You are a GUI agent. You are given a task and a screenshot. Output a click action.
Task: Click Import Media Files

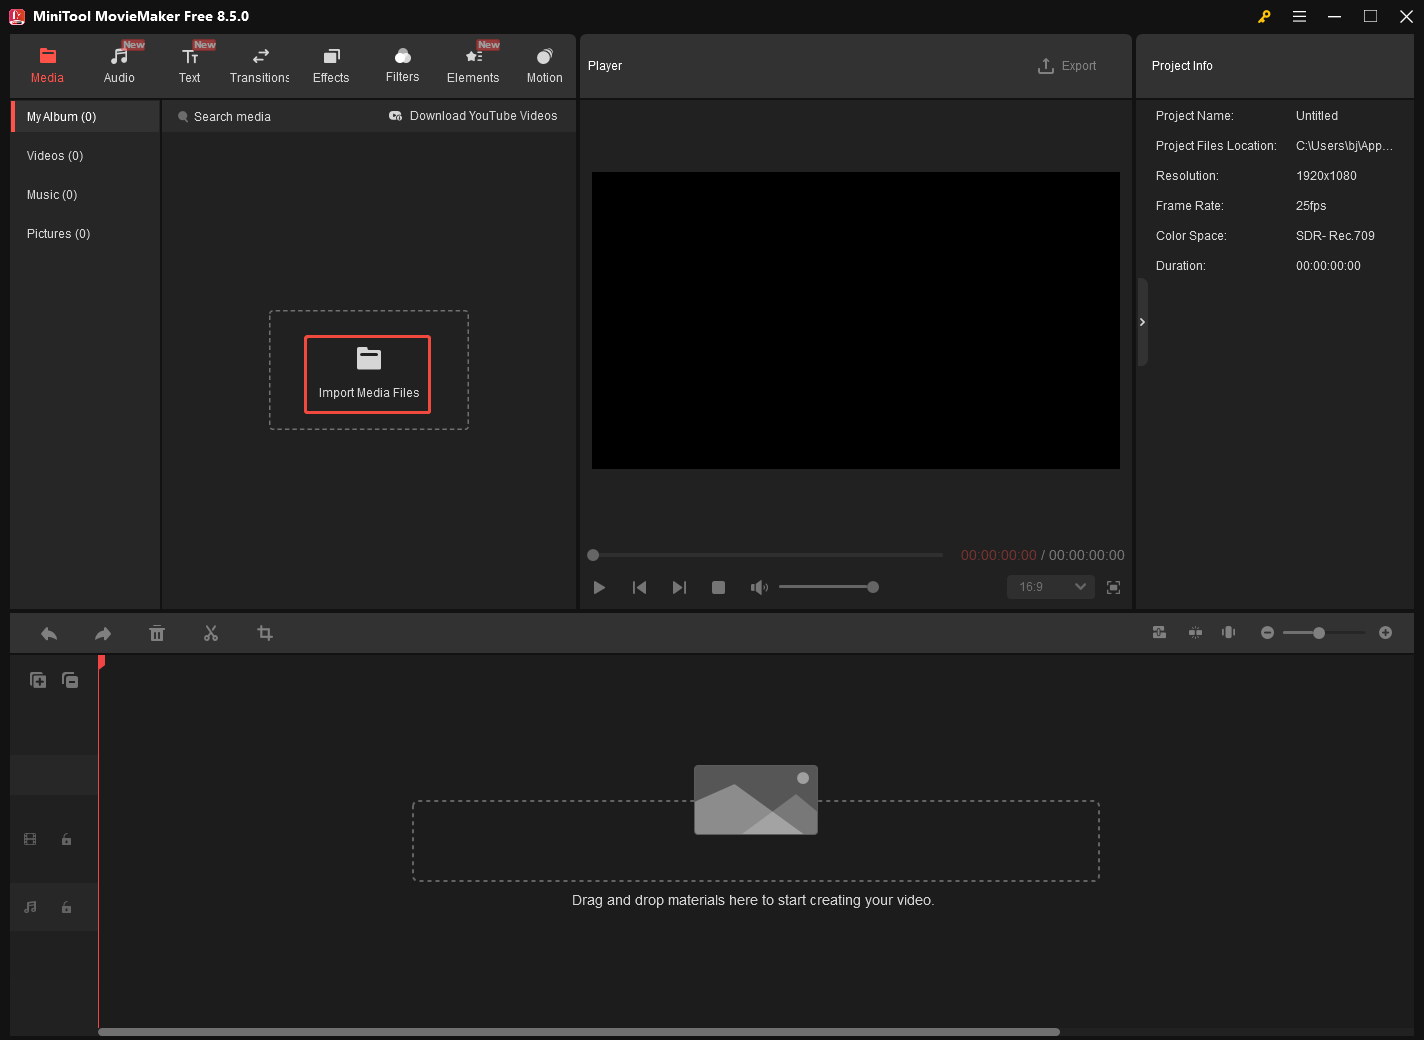coord(367,374)
